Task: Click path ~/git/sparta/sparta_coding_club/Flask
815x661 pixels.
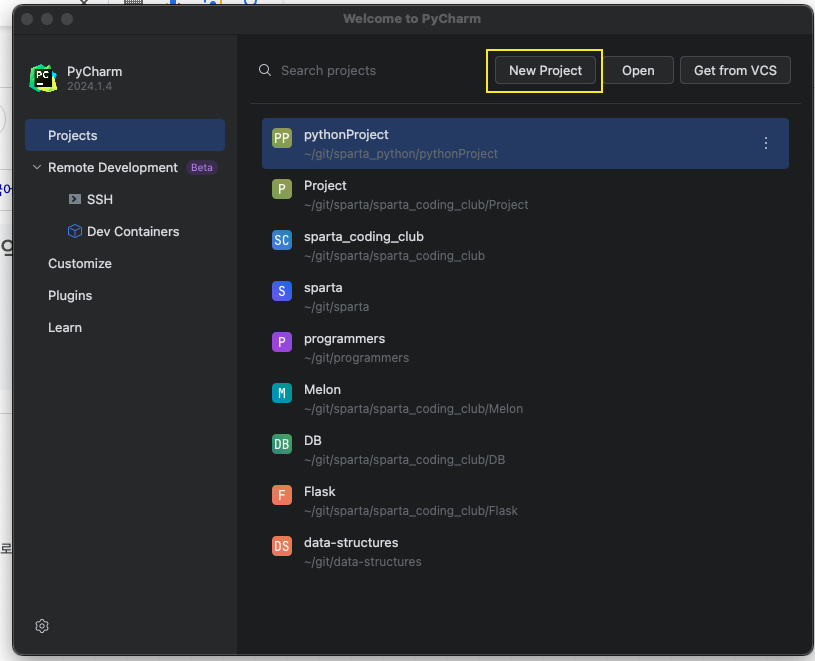Action: [411, 511]
